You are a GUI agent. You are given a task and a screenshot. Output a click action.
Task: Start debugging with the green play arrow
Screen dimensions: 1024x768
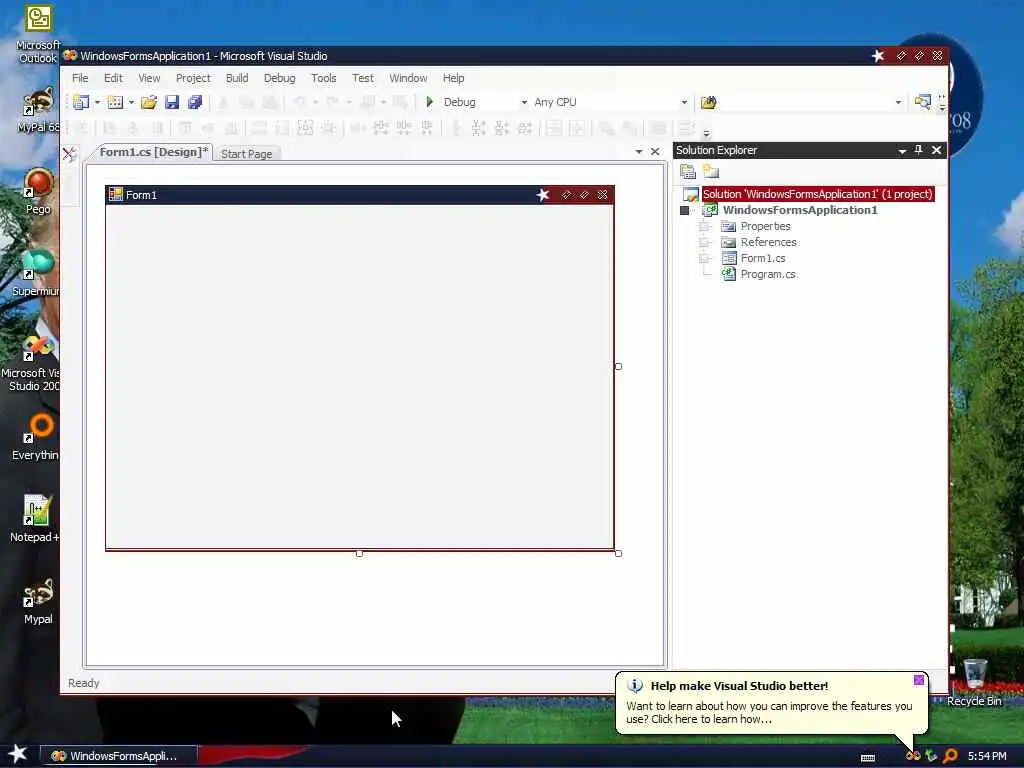(x=429, y=102)
